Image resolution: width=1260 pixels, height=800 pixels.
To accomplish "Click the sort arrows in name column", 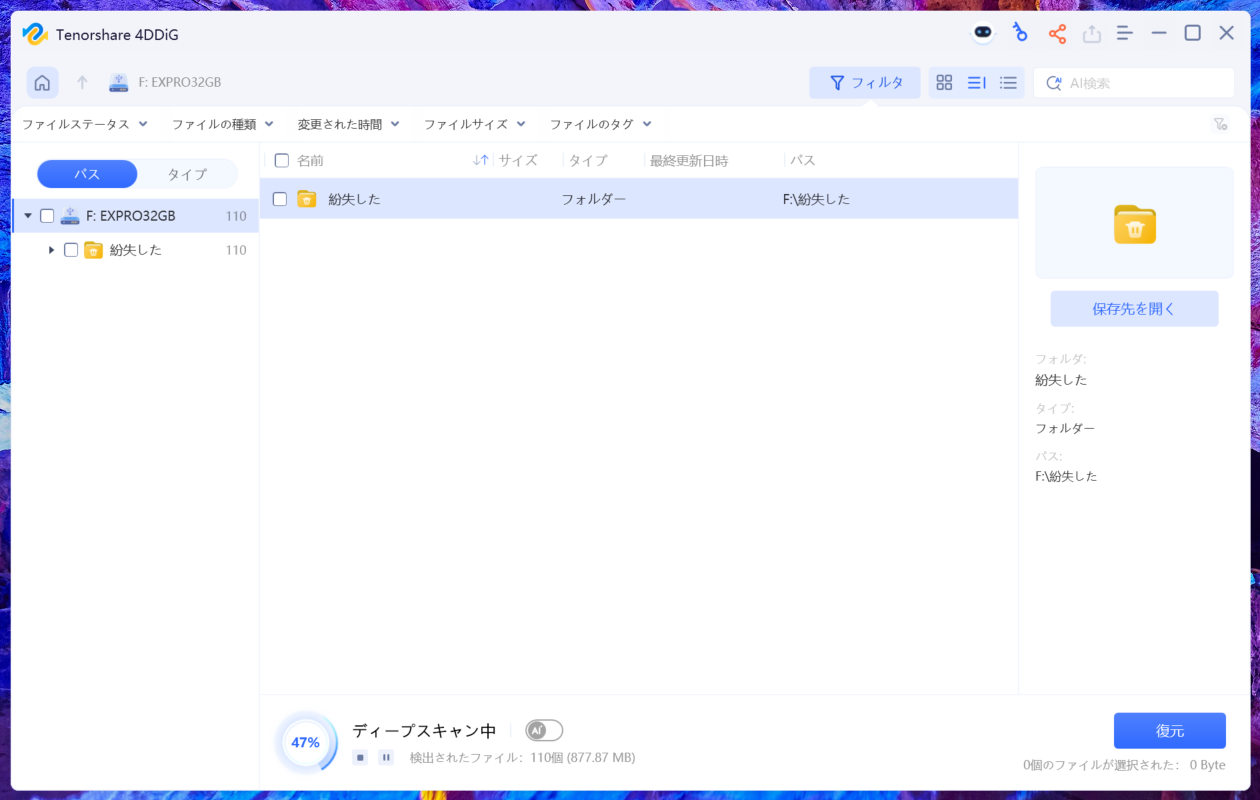I will (x=480, y=160).
